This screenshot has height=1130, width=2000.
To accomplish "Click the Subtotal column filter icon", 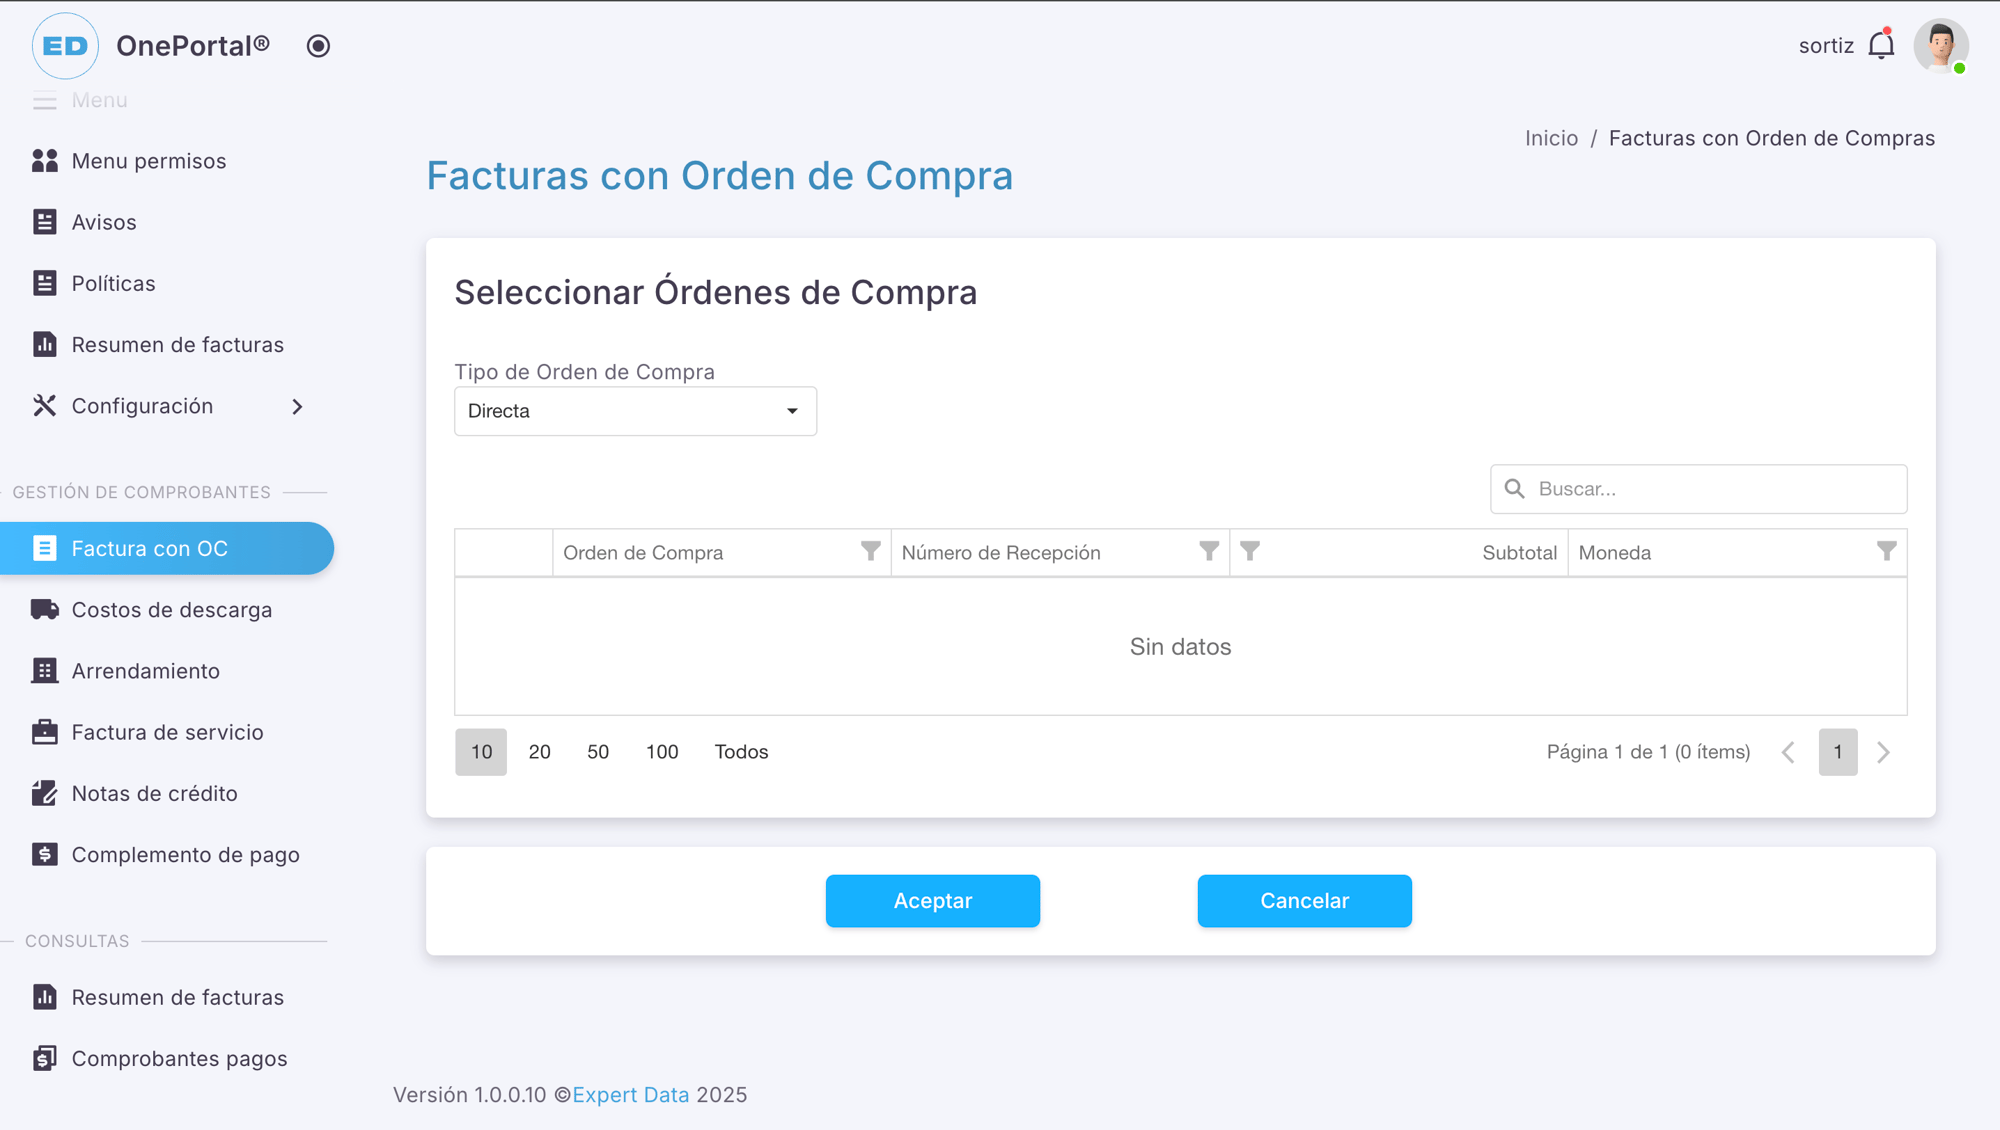I will click(x=1250, y=552).
